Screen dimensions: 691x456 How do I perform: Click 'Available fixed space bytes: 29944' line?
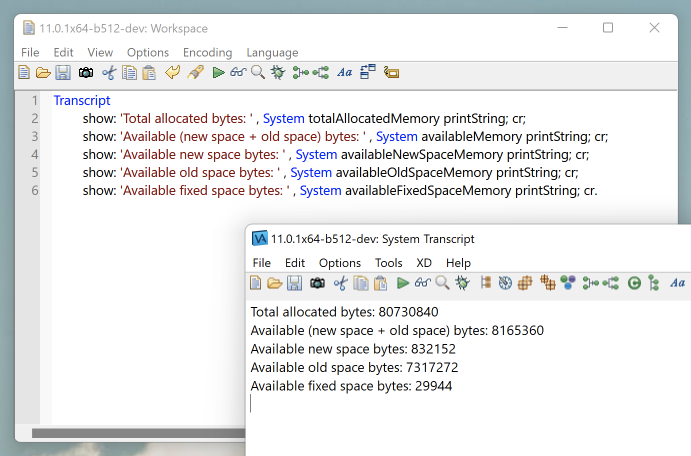[351, 386]
